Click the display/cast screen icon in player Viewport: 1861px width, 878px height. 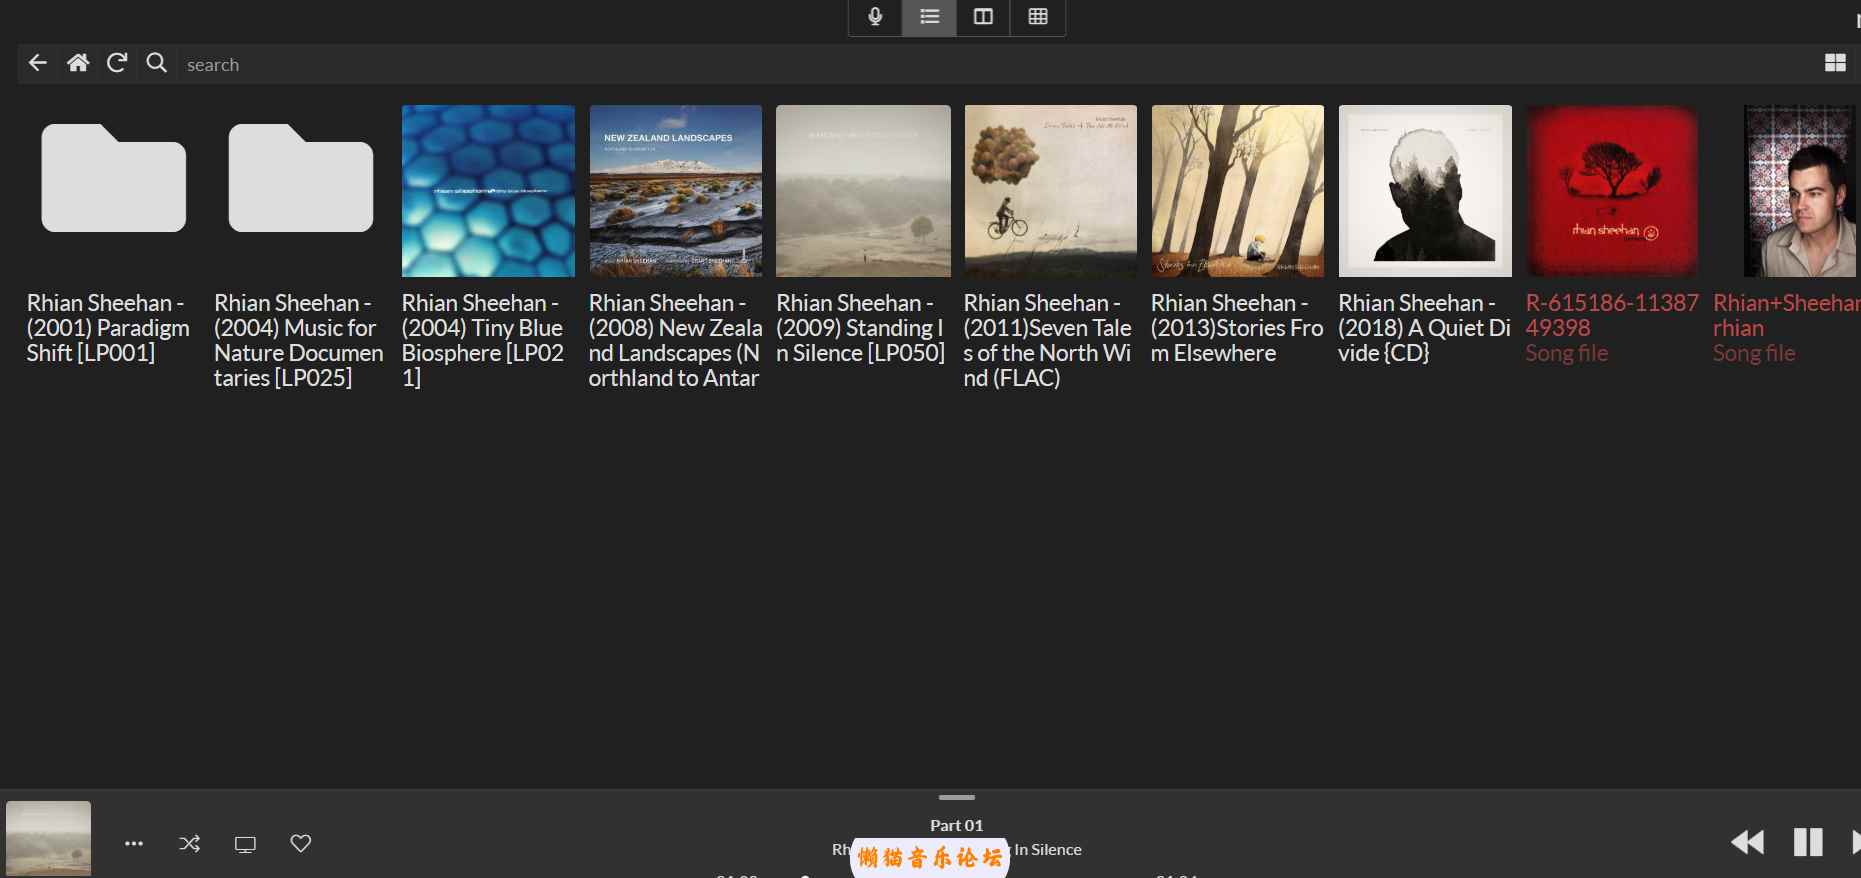(x=245, y=844)
